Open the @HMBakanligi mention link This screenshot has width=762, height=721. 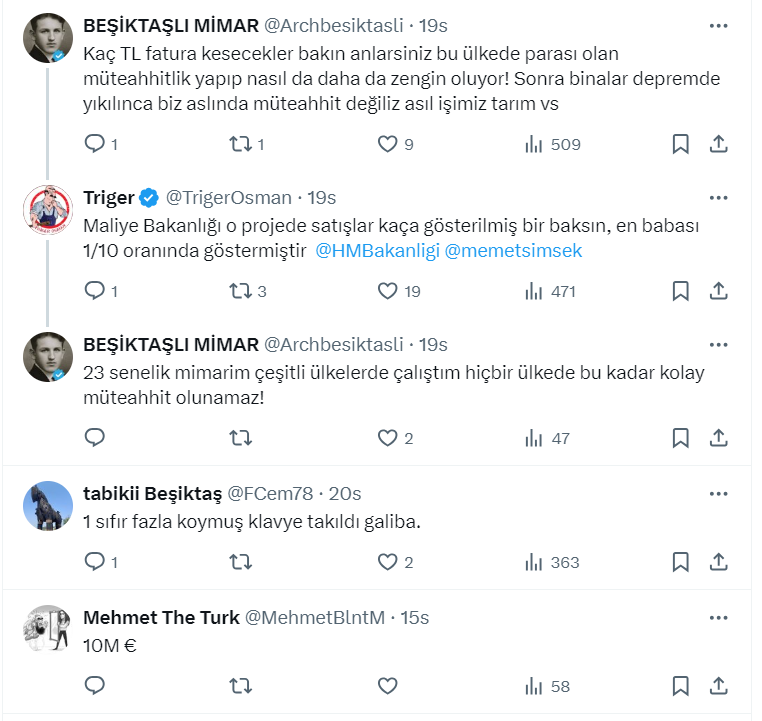pyautogui.click(x=377, y=251)
